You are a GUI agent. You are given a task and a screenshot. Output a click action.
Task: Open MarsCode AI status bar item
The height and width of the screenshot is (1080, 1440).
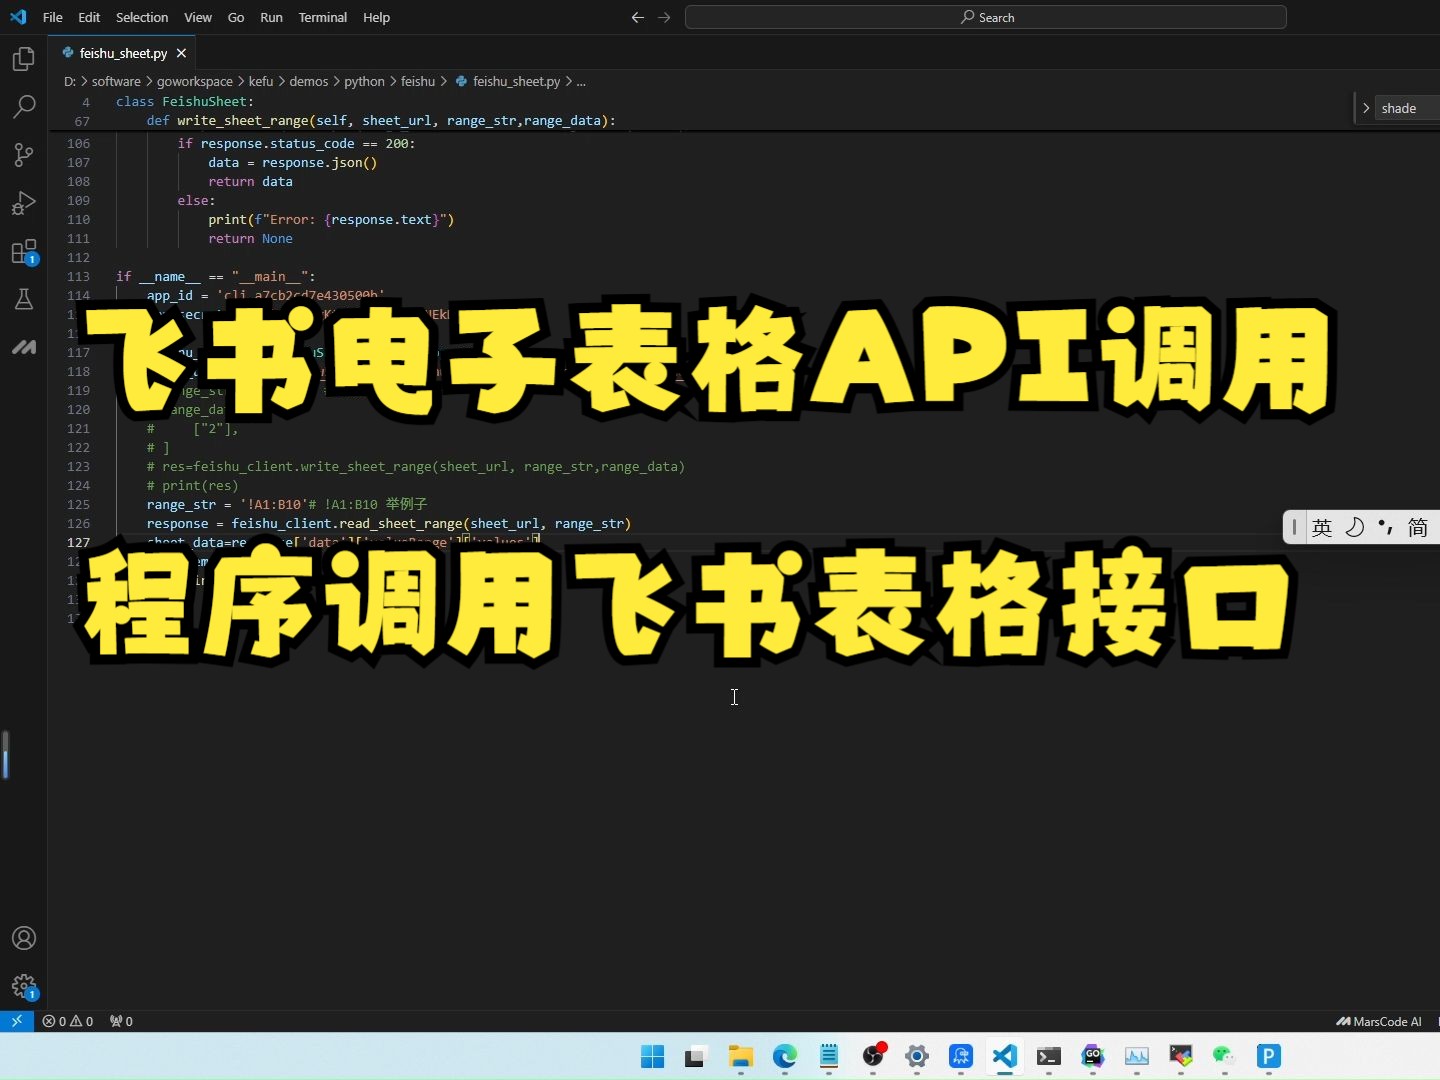click(1379, 1021)
